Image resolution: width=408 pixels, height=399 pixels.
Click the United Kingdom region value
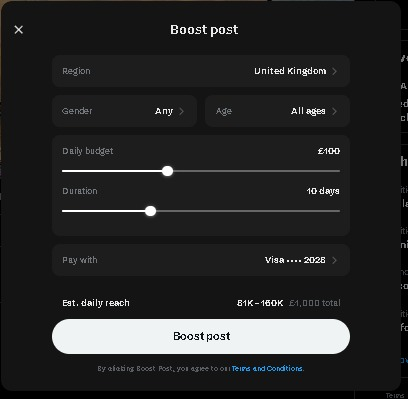[x=290, y=71]
